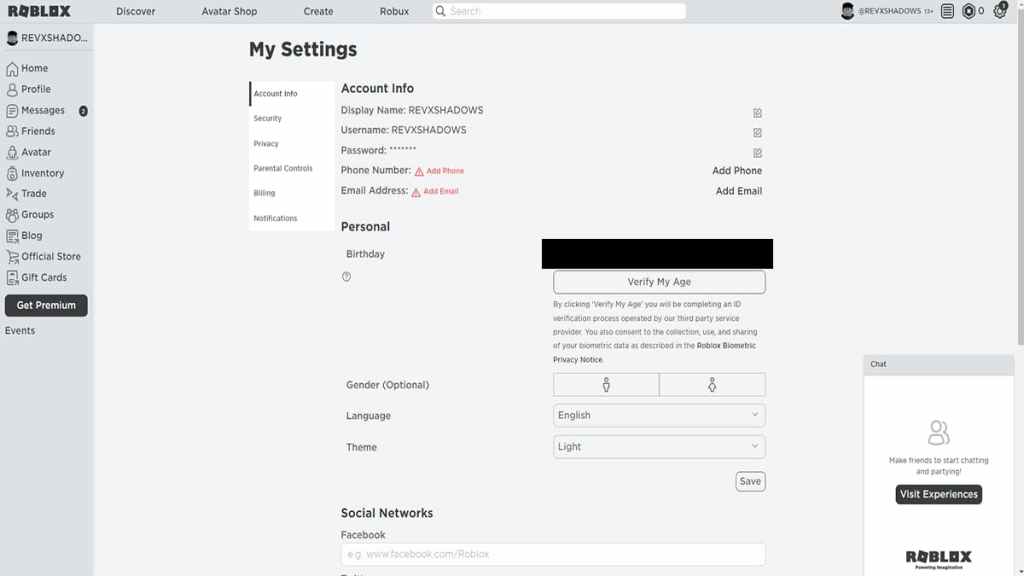Go to the Privacy settings tab

(266, 144)
